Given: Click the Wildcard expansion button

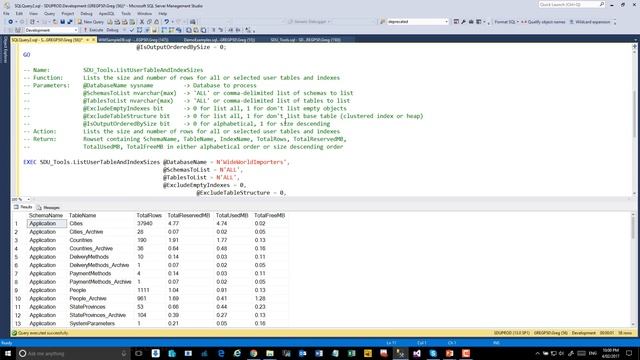Looking at the screenshot, I should [x=590, y=22].
